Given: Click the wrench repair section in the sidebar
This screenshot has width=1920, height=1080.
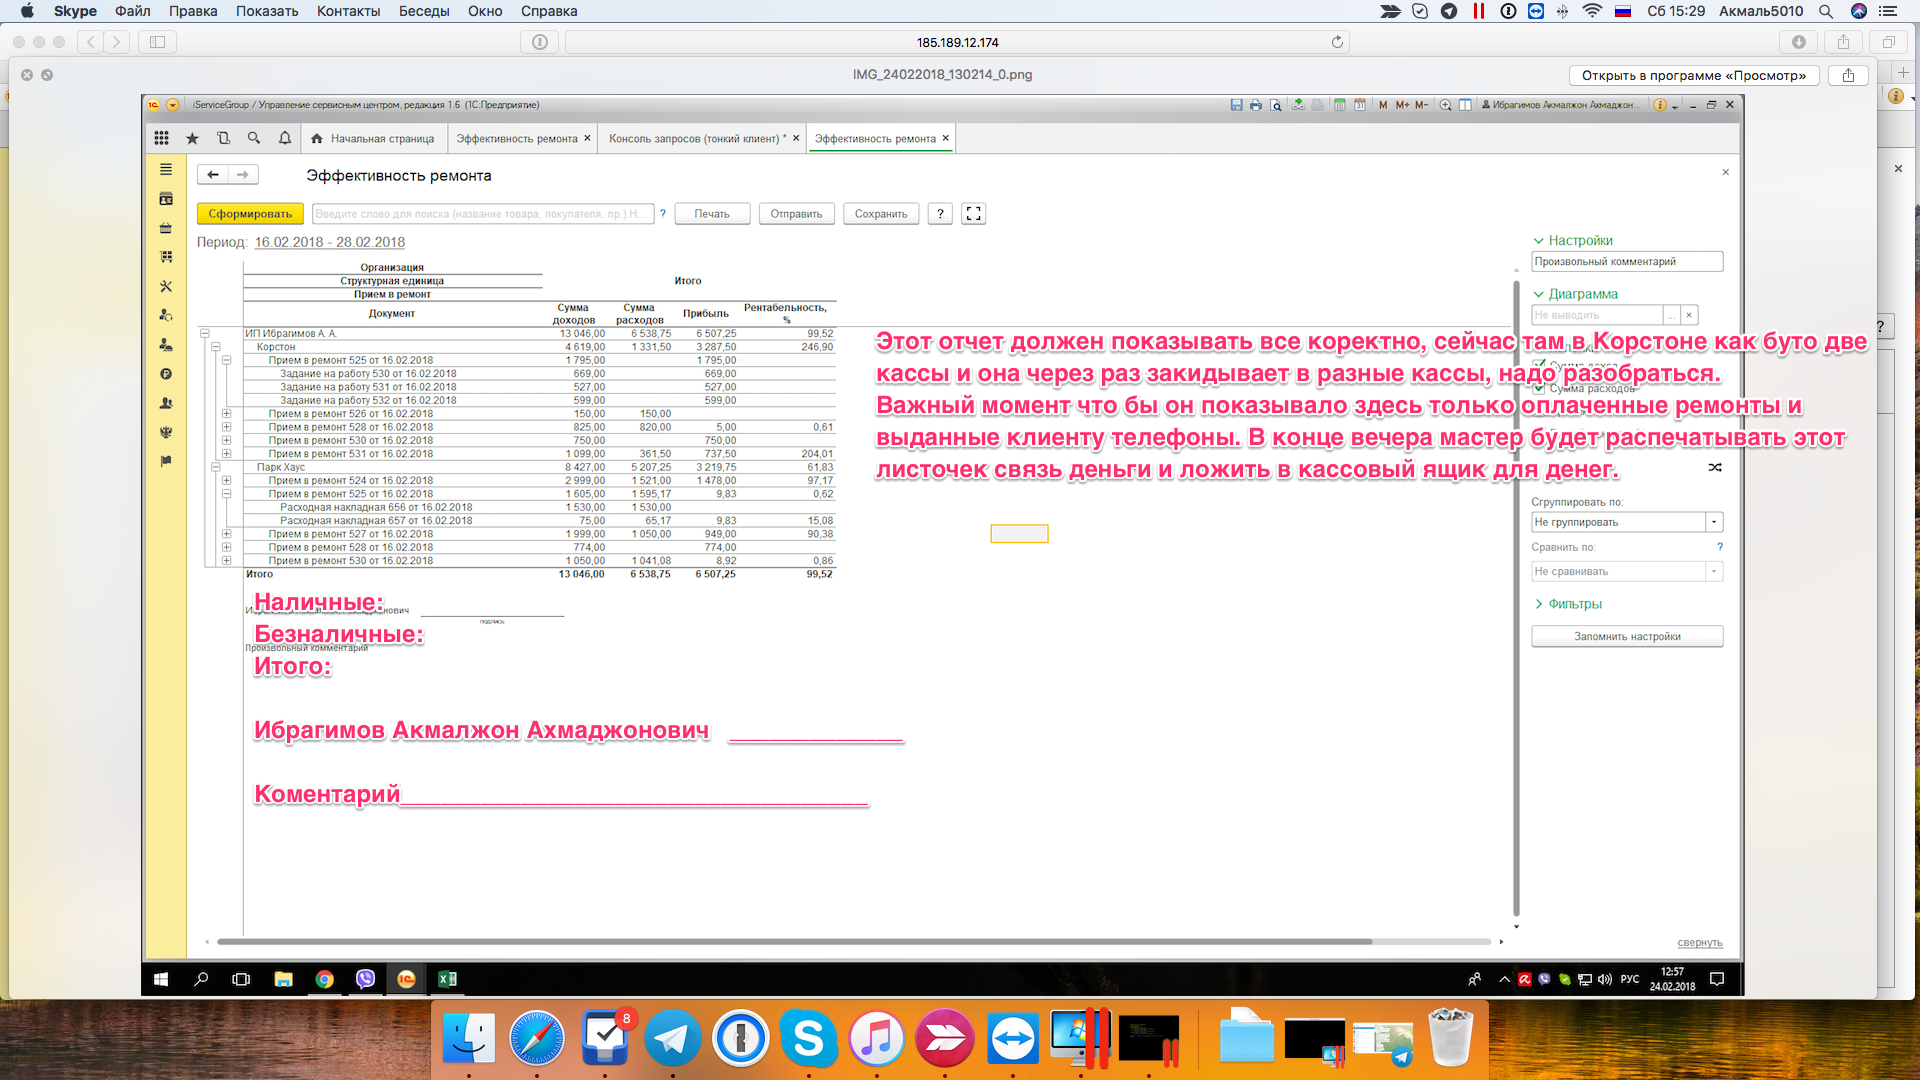Looking at the screenshot, I should pos(166,287).
